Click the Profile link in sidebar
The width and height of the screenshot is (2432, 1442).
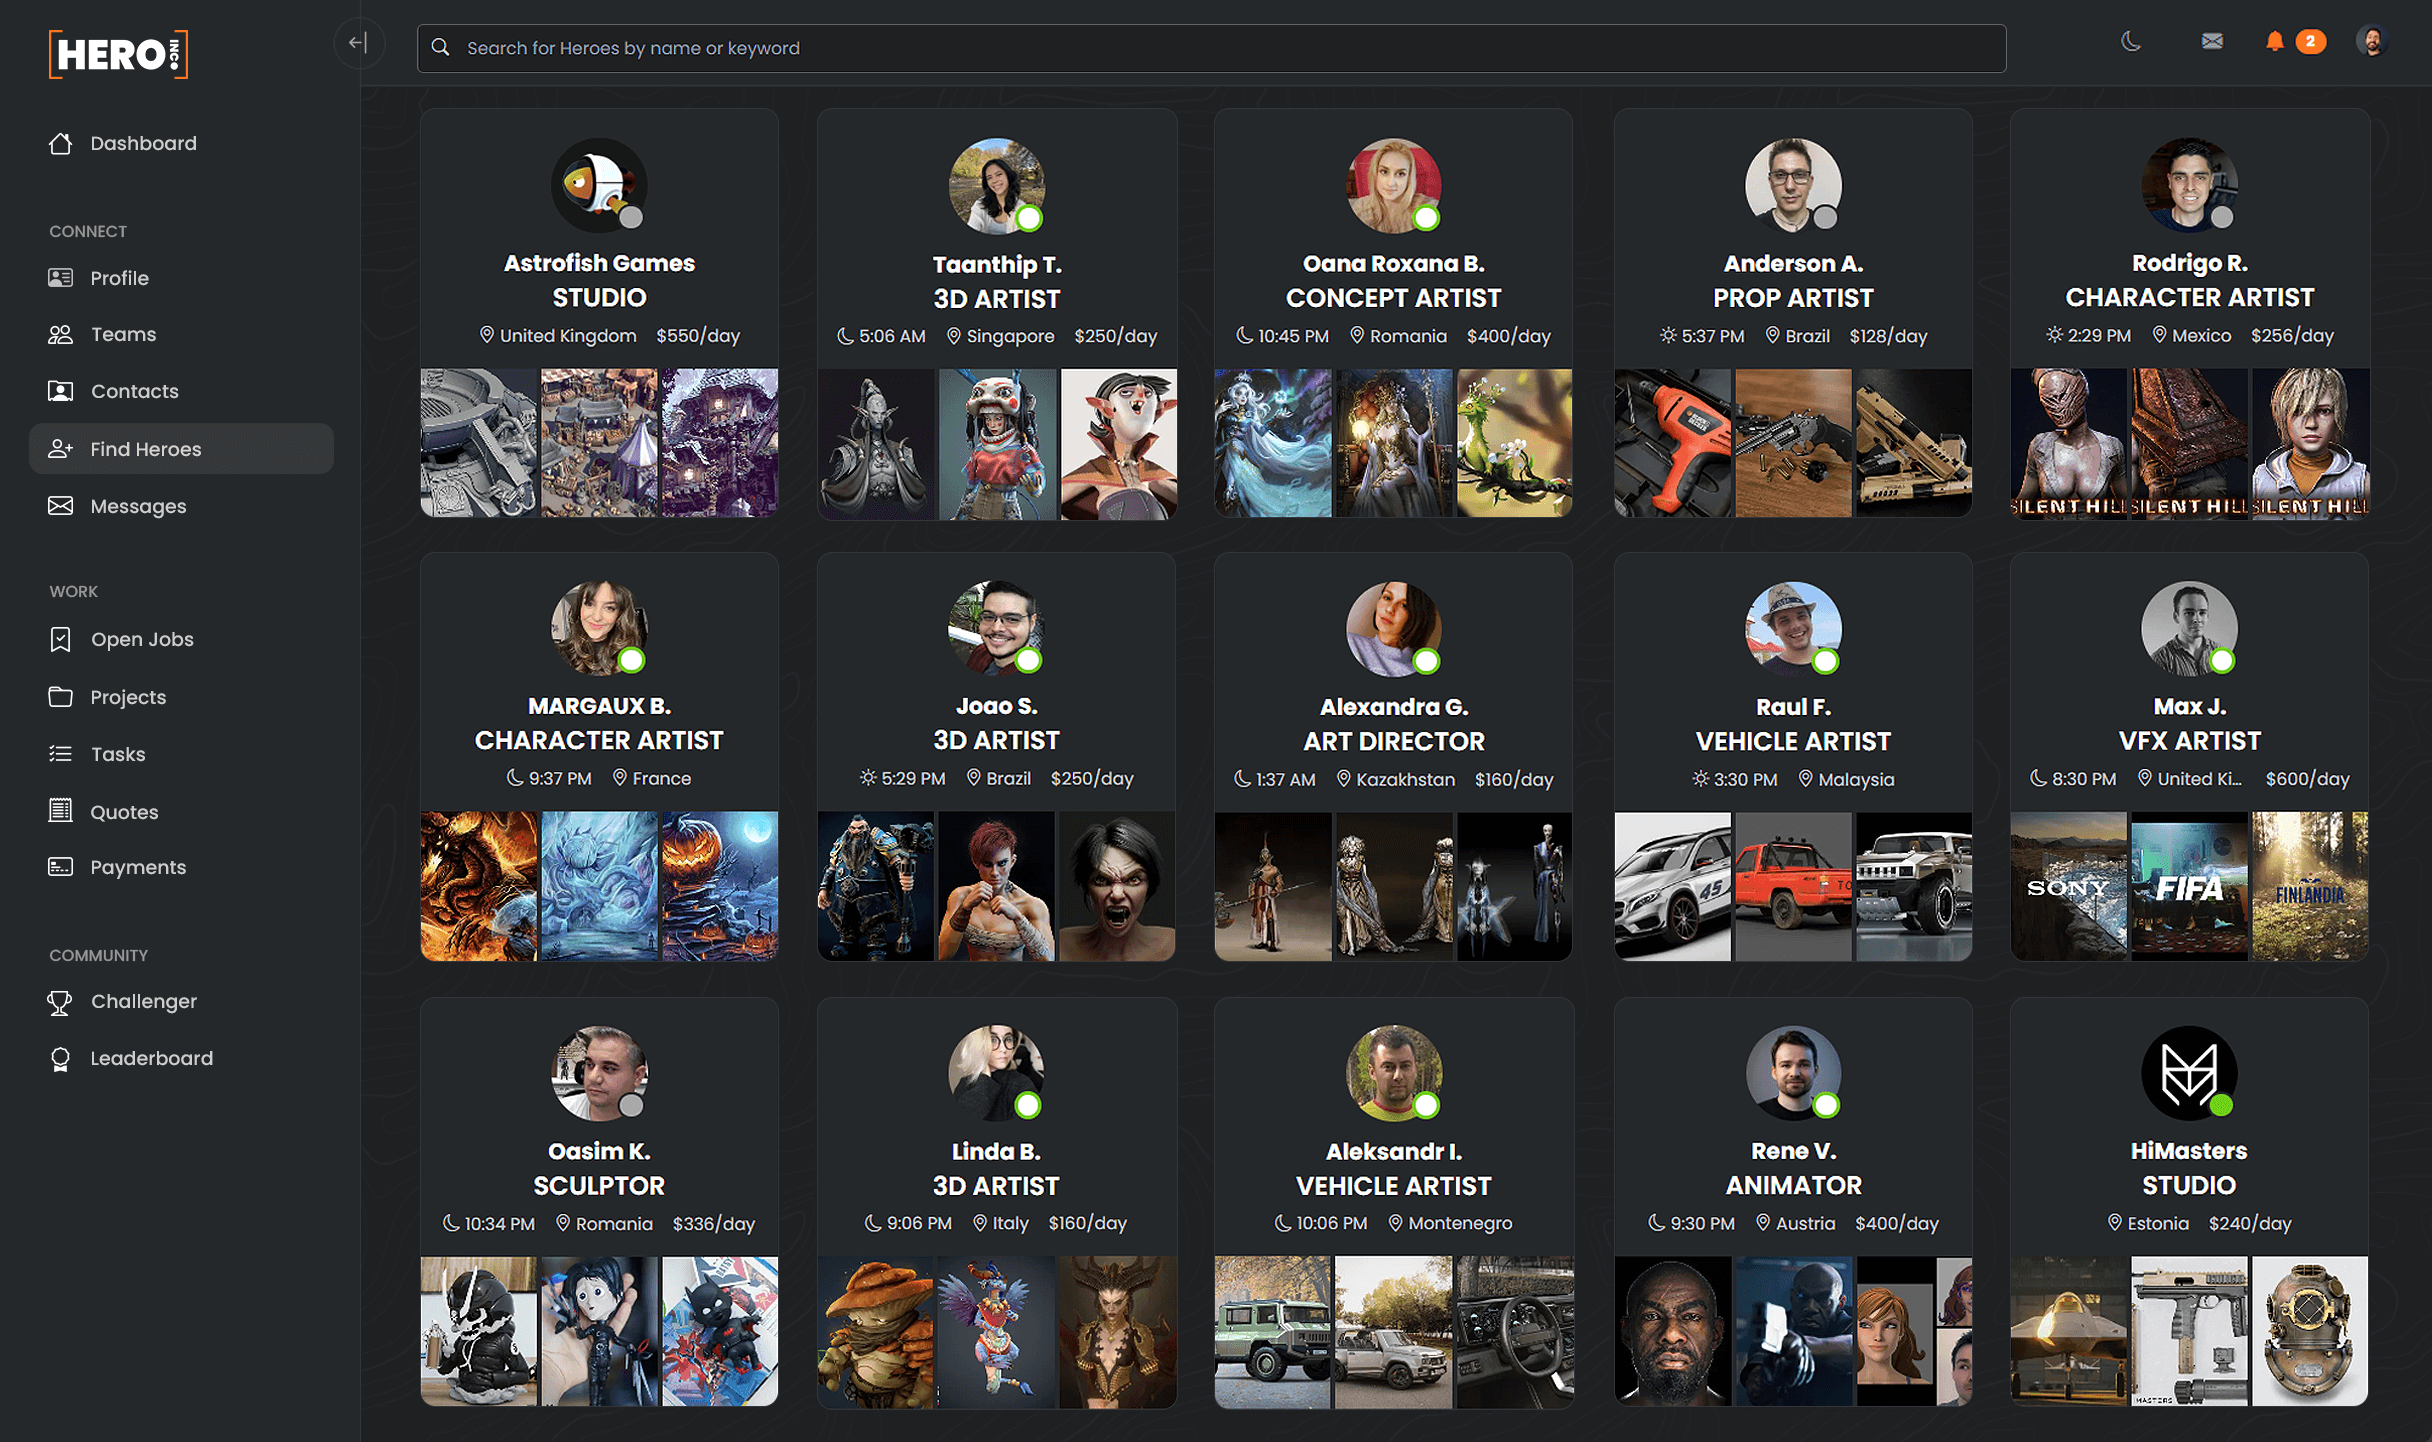pyautogui.click(x=120, y=276)
